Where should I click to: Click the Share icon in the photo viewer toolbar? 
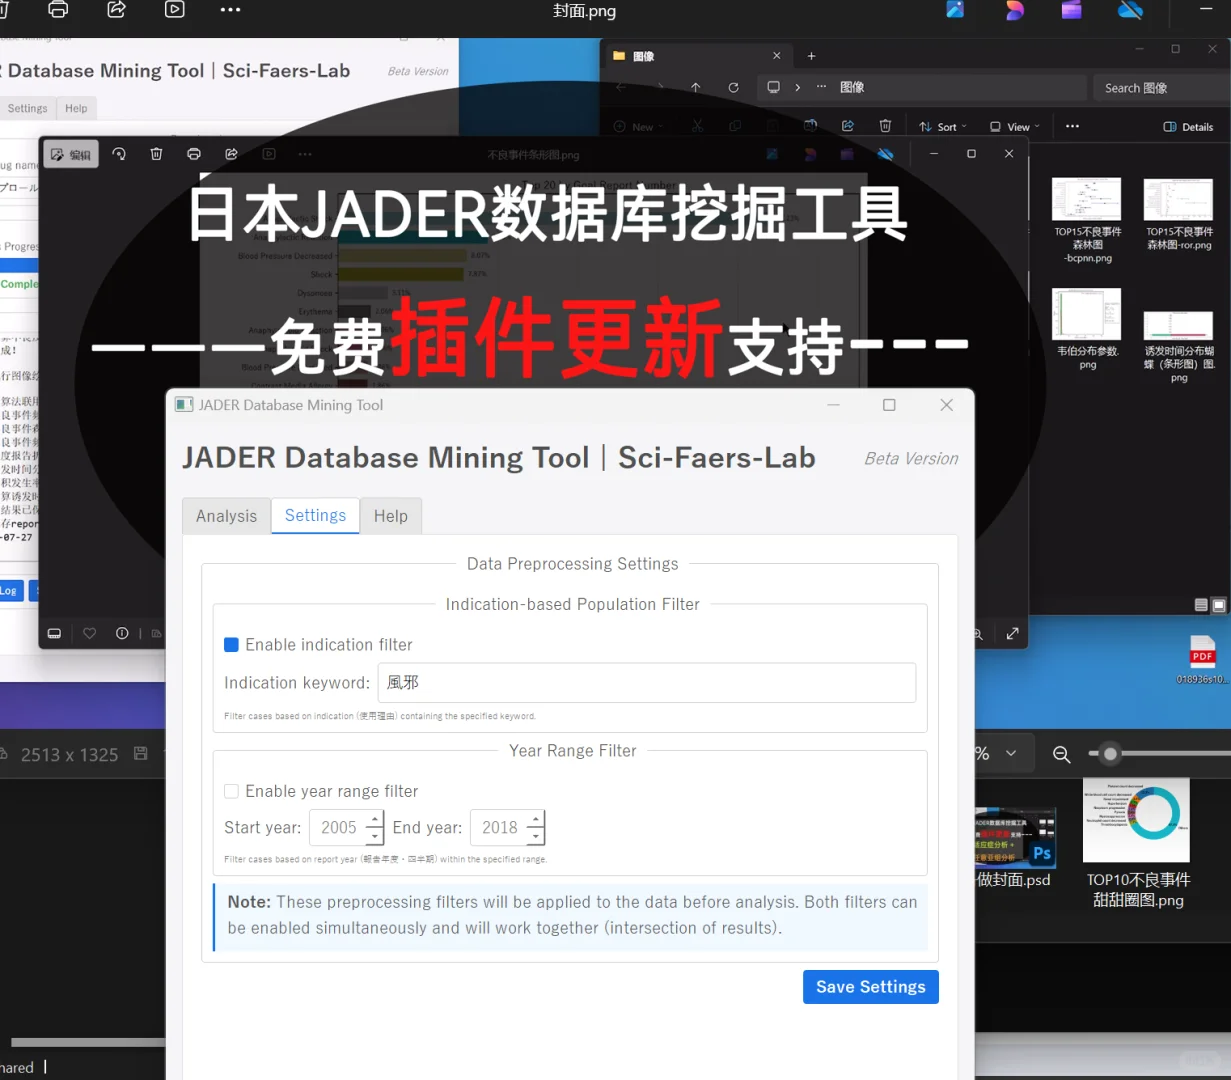231,154
